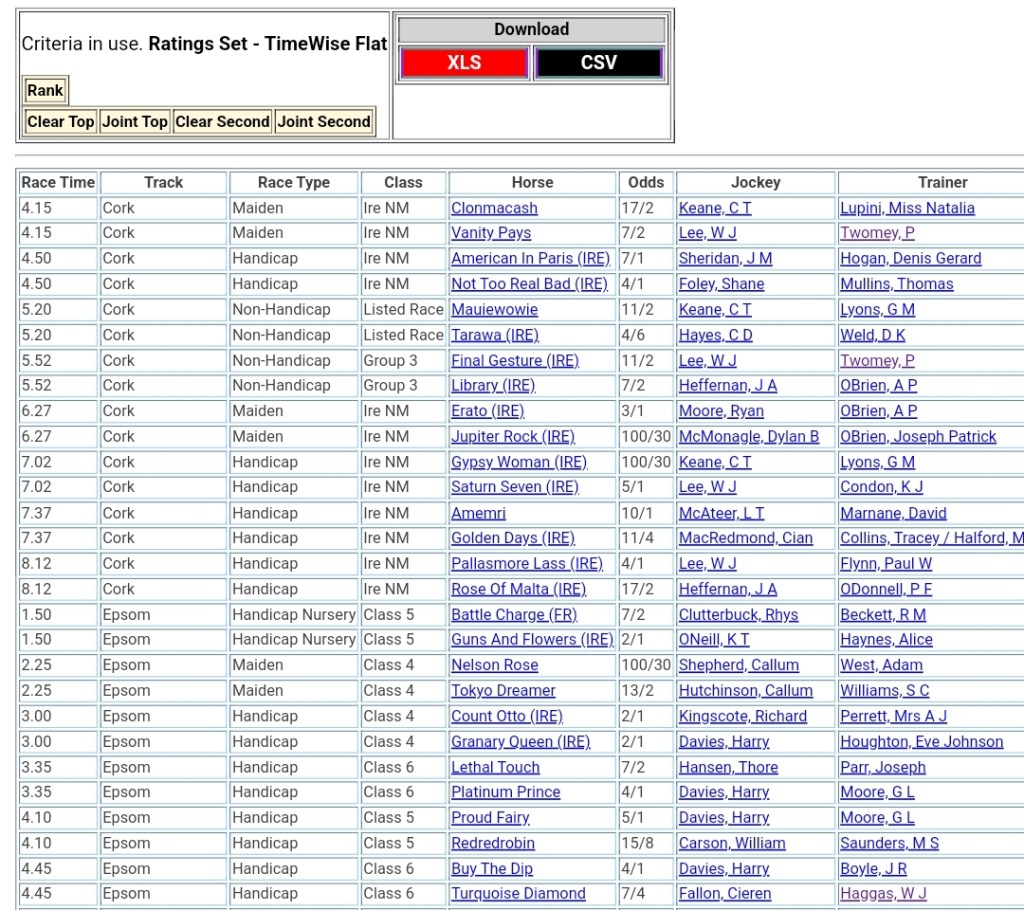View jockey Fallon, Cieren page
This screenshot has width=1024, height=910.
(x=727, y=894)
